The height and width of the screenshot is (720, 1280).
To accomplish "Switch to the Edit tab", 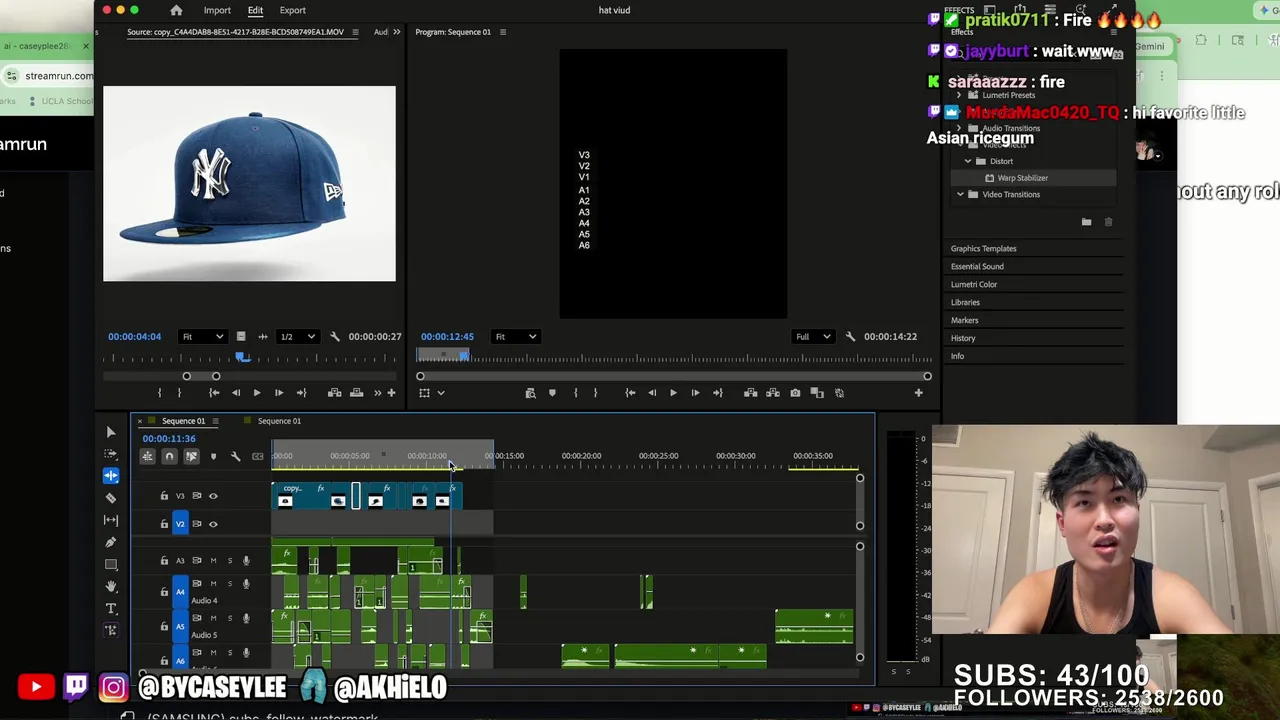I will 255,10.
